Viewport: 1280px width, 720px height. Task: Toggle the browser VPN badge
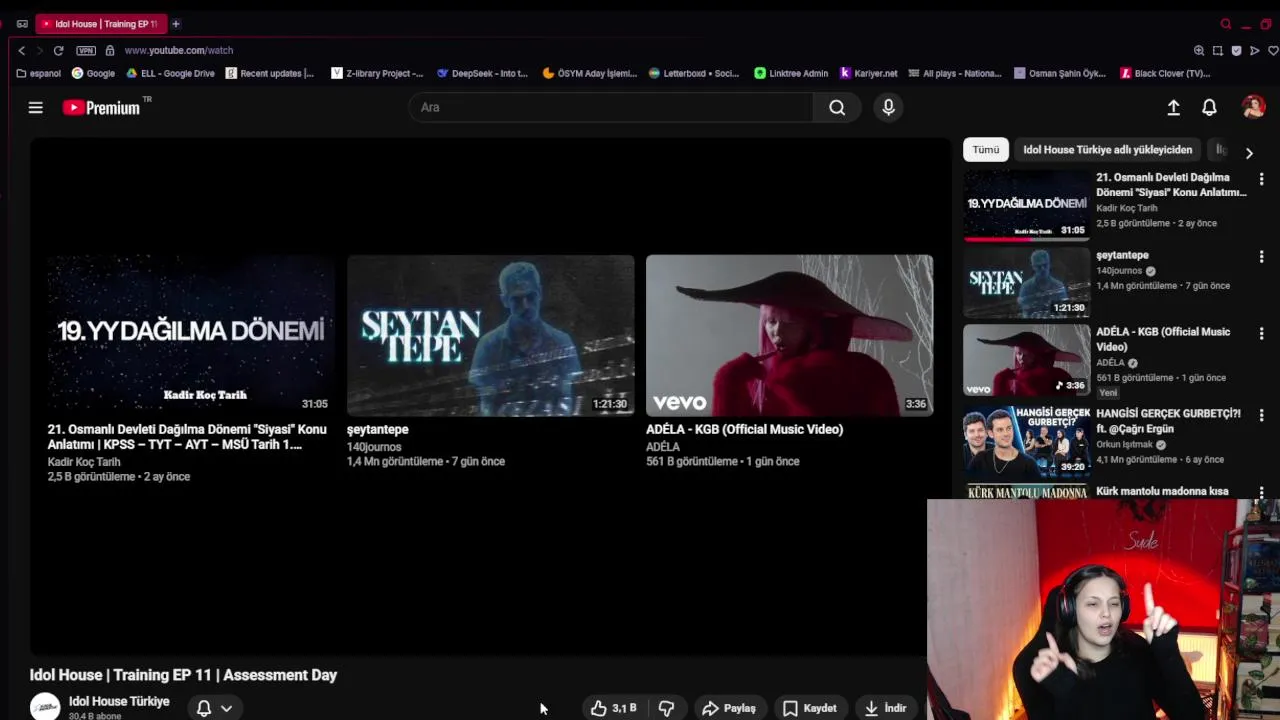click(x=86, y=50)
